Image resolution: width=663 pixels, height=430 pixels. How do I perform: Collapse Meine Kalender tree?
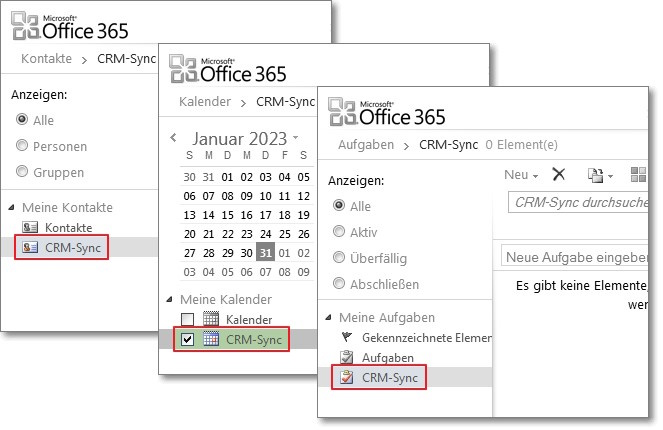coord(169,299)
